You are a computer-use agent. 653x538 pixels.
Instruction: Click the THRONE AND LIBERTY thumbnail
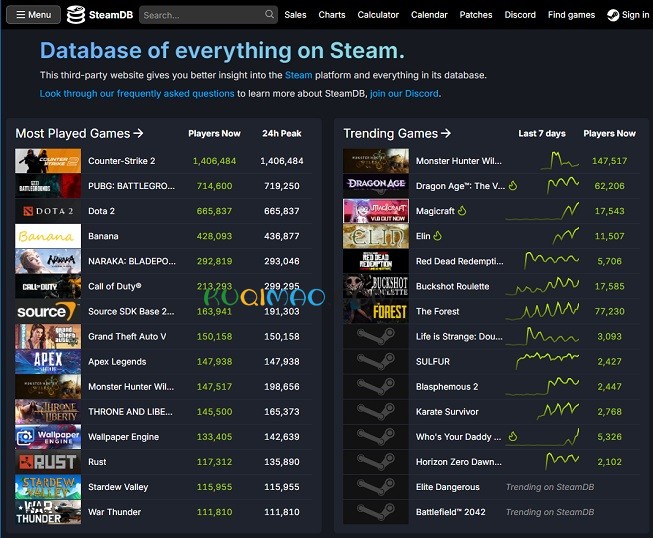pyautogui.click(x=48, y=412)
